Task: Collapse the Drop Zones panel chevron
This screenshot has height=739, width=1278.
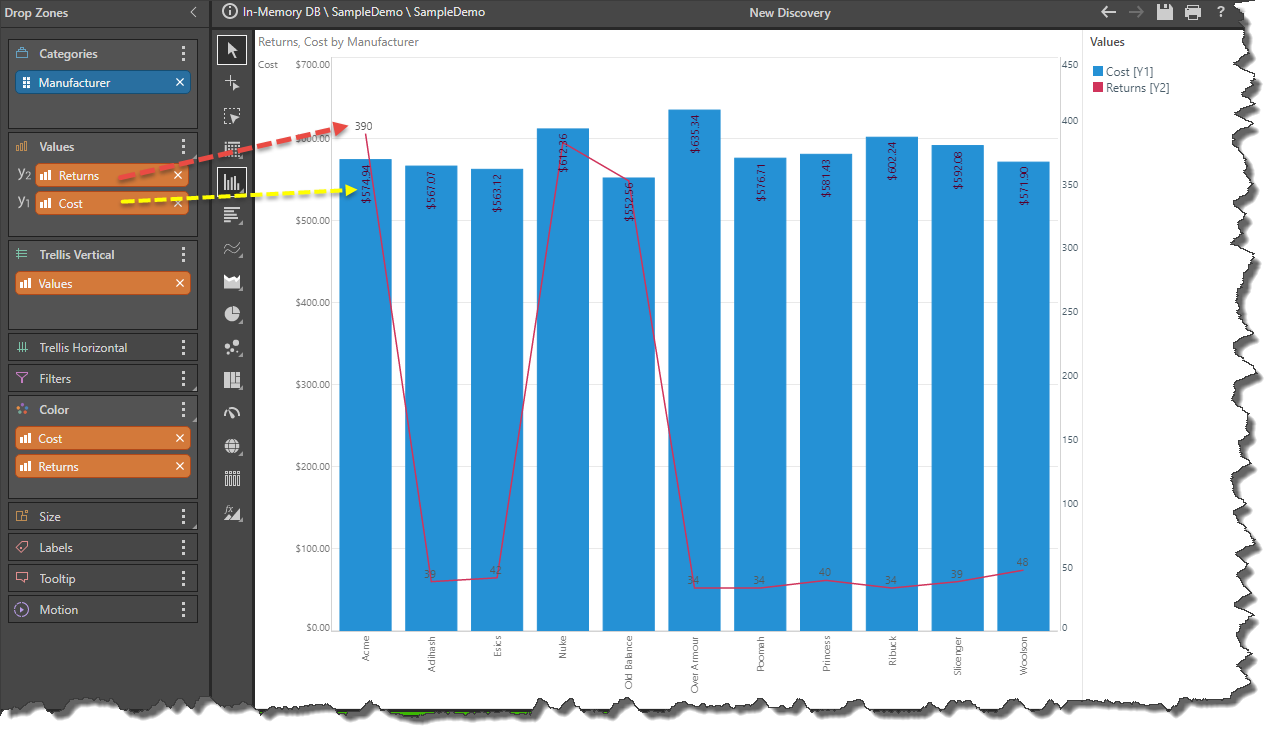Action: (x=193, y=12)
